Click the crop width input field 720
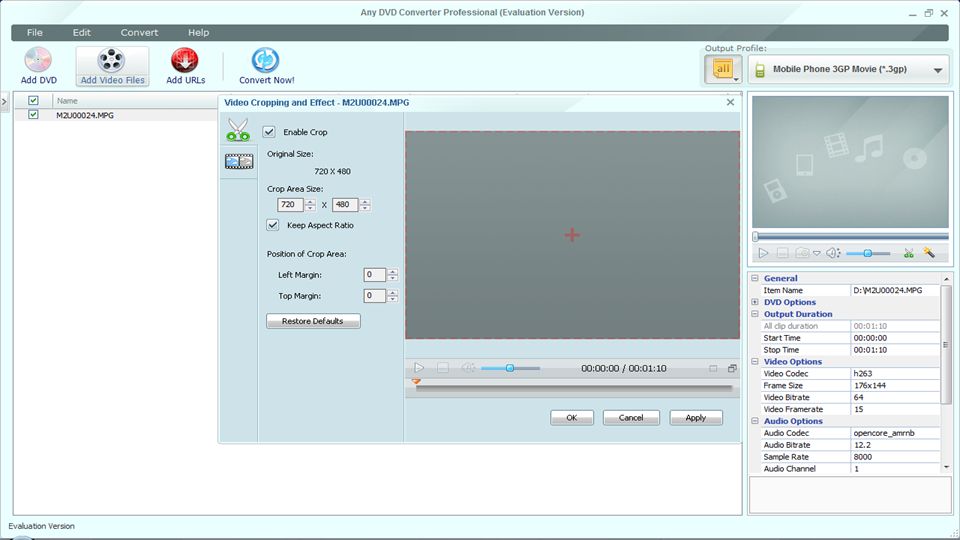The width and height of the screenshot is (960, 540). tap(290, 204)
